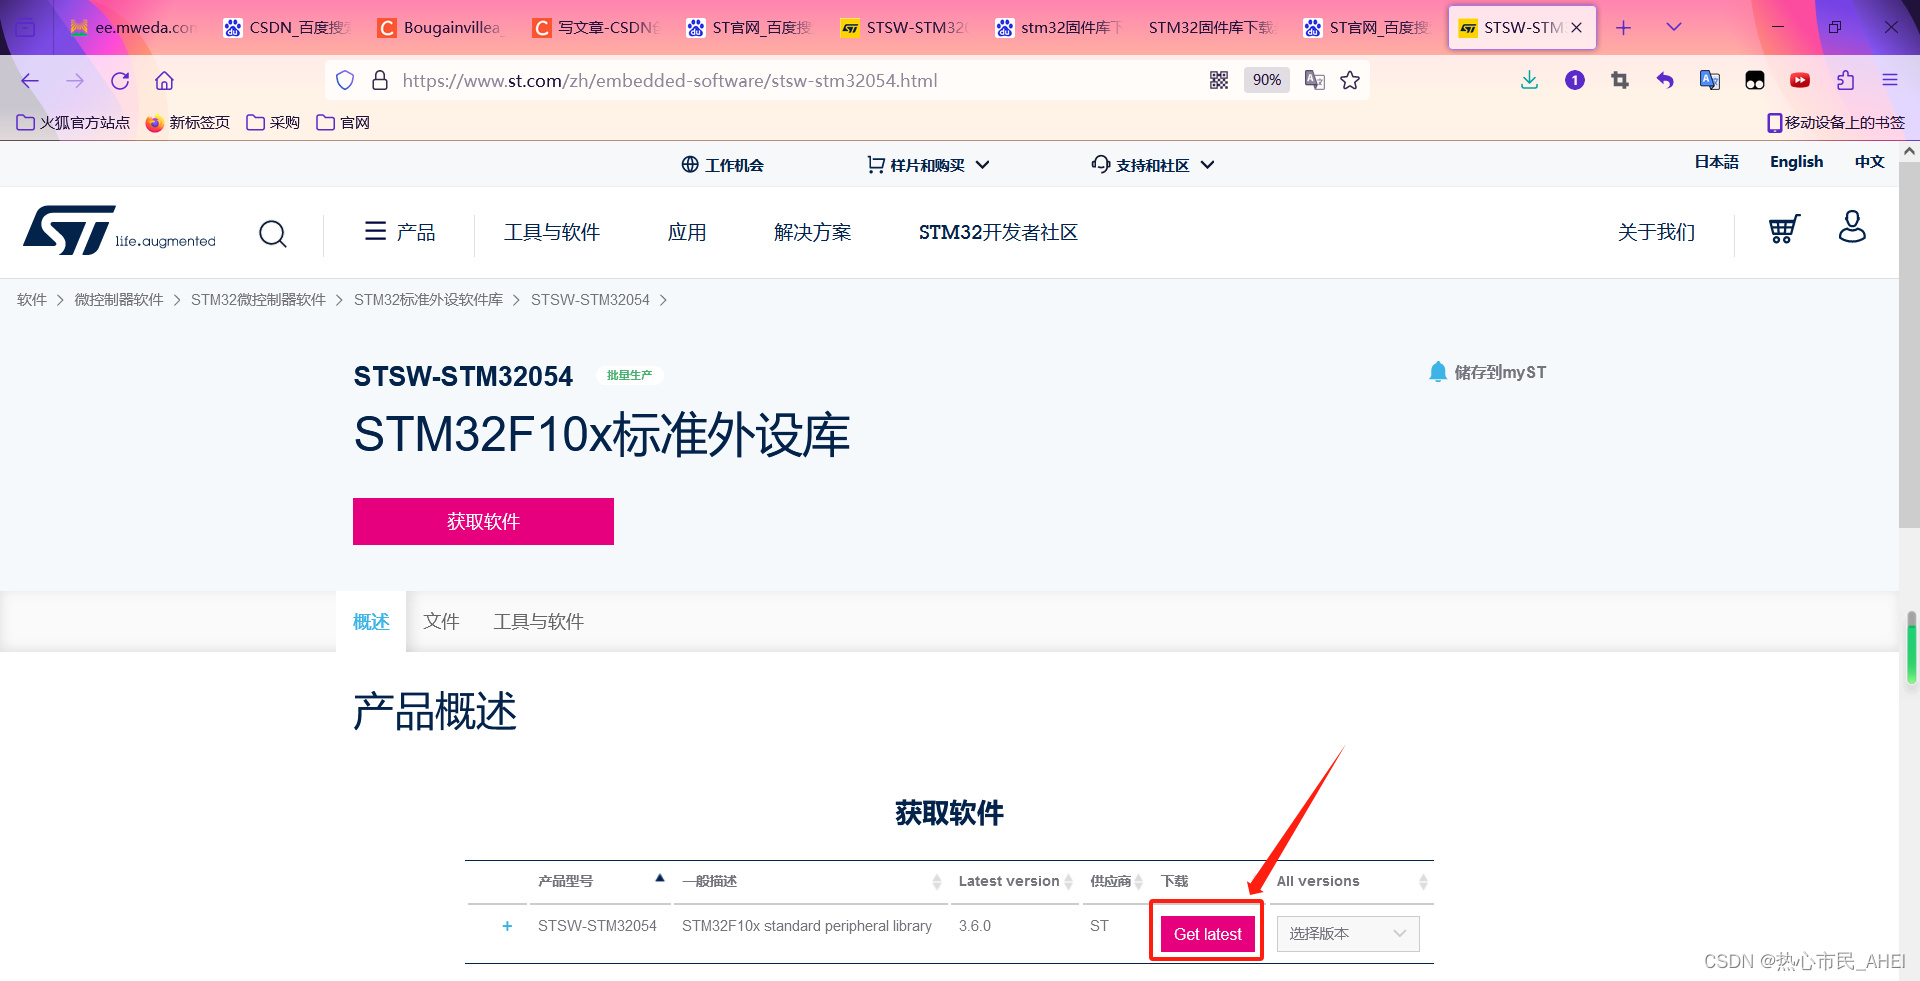Open the extensions puzzle menu
1920x981 pixels.
[1845, 81]
